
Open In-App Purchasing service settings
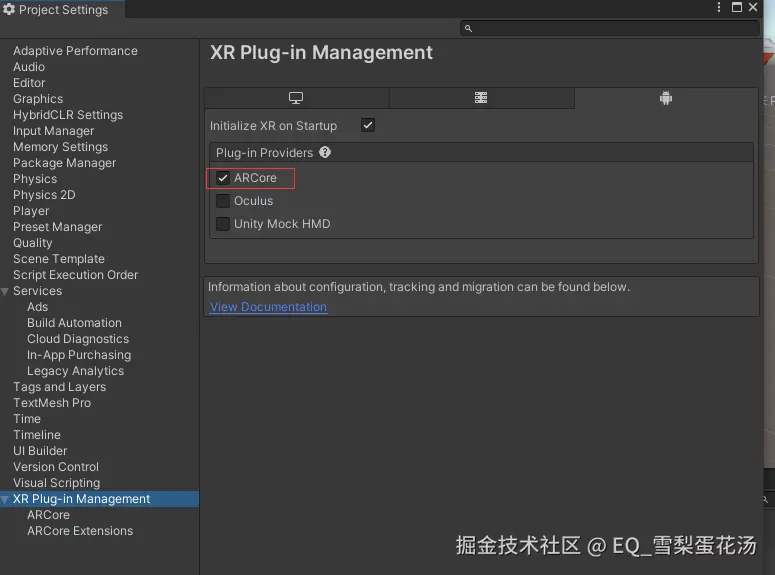coord(79,355)
